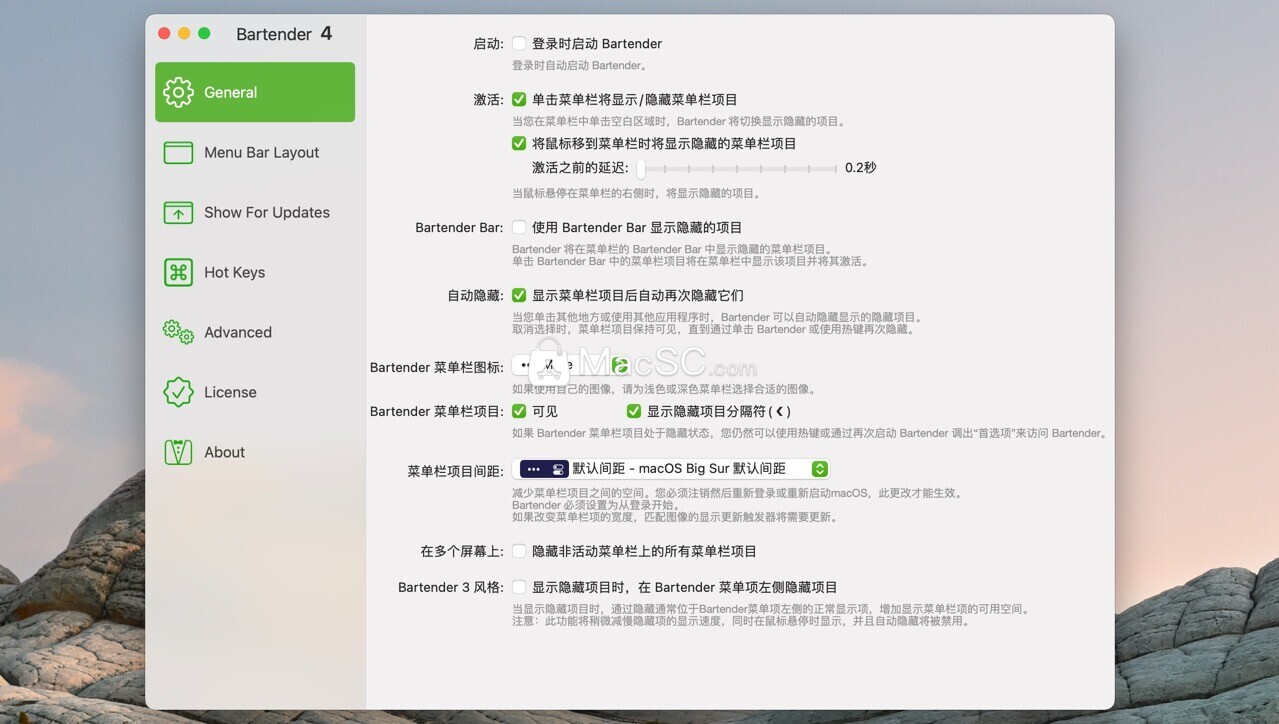Click the Menu Bar Layout window icon
1279x724 pixels.
point(178,152)
